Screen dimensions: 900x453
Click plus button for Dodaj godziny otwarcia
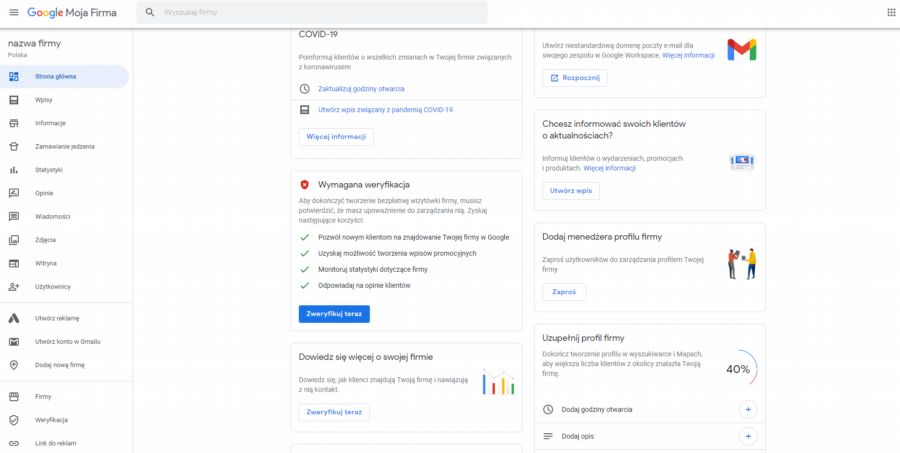point(747,409)
